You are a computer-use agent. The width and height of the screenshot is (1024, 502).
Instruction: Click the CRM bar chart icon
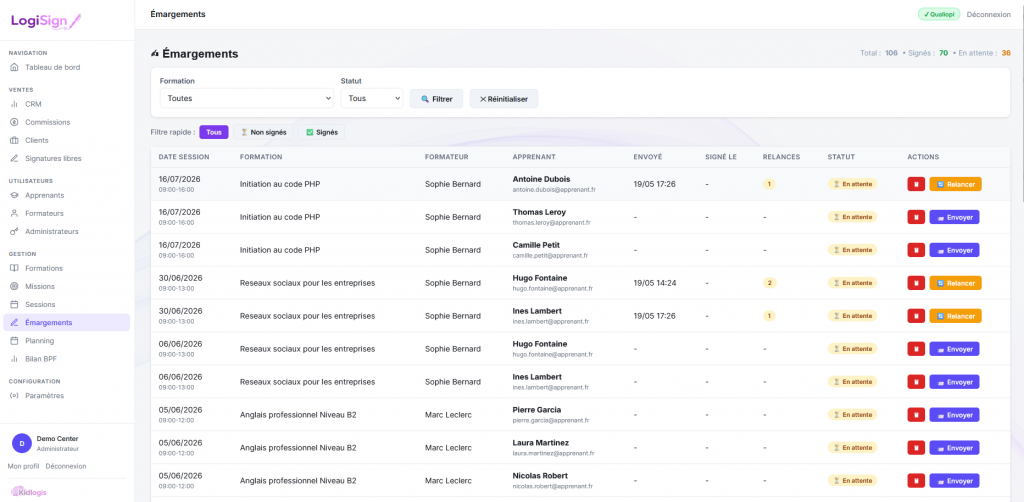[x=14, y=104]
